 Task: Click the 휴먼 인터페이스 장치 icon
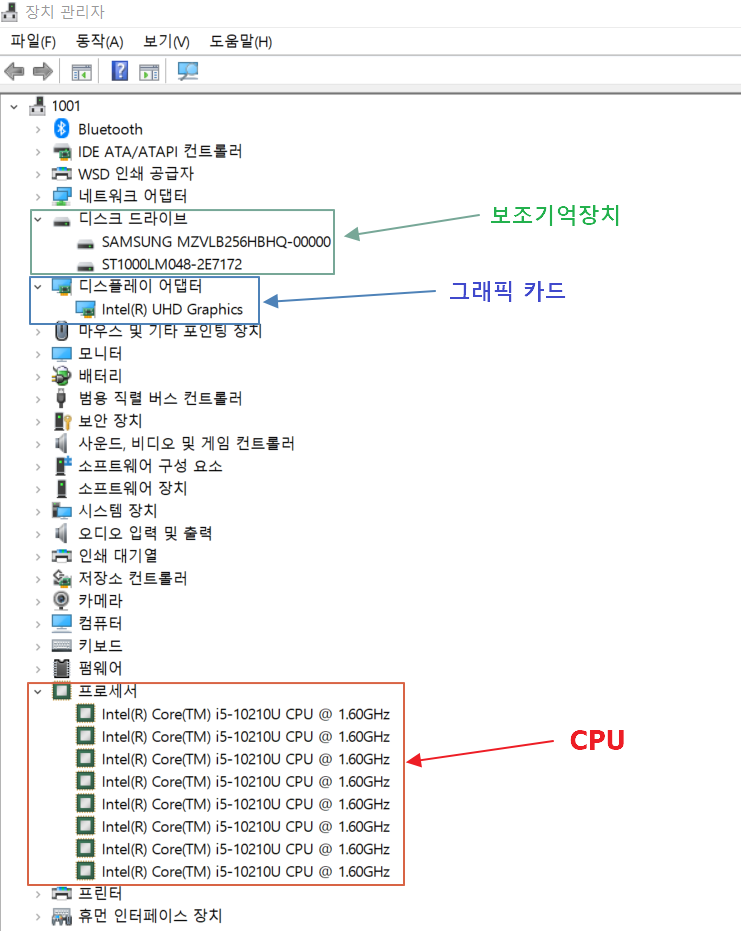tap(62, 916)
